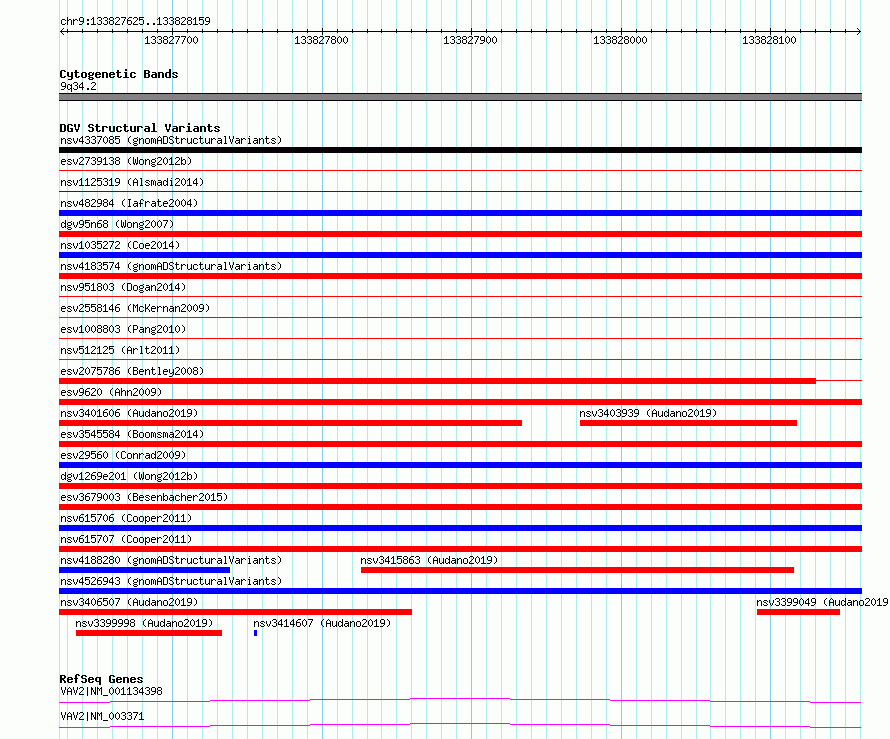Open variant nsv4526943 (gnomADStructuralVariants)
890x739 pixels.
(171, 581)
